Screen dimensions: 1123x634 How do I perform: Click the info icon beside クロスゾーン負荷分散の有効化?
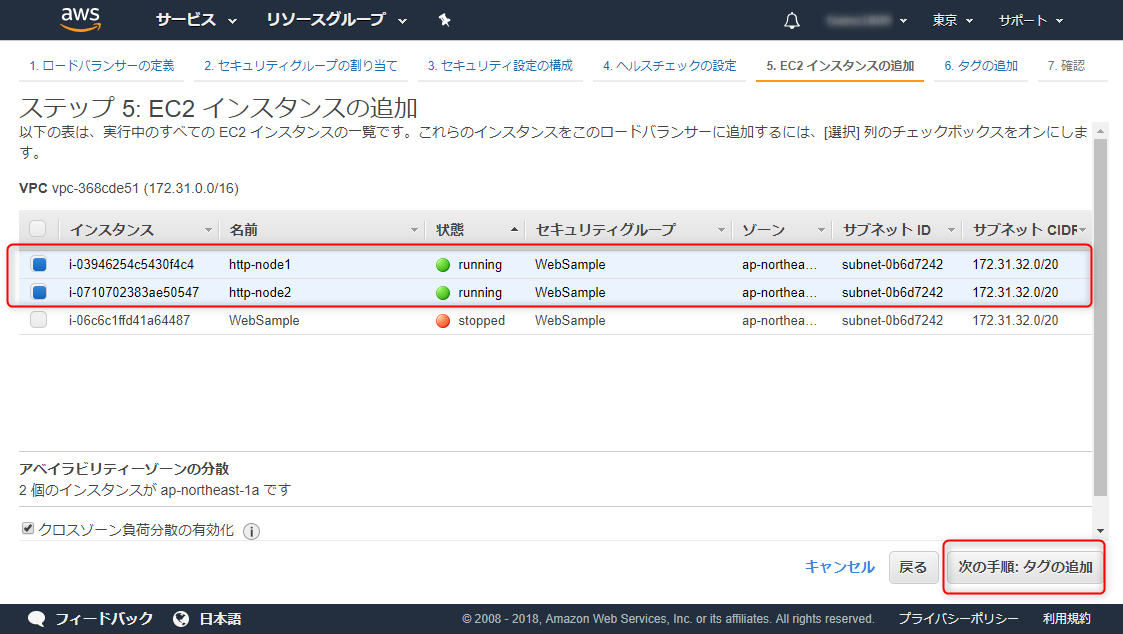(x=250, y=531)
